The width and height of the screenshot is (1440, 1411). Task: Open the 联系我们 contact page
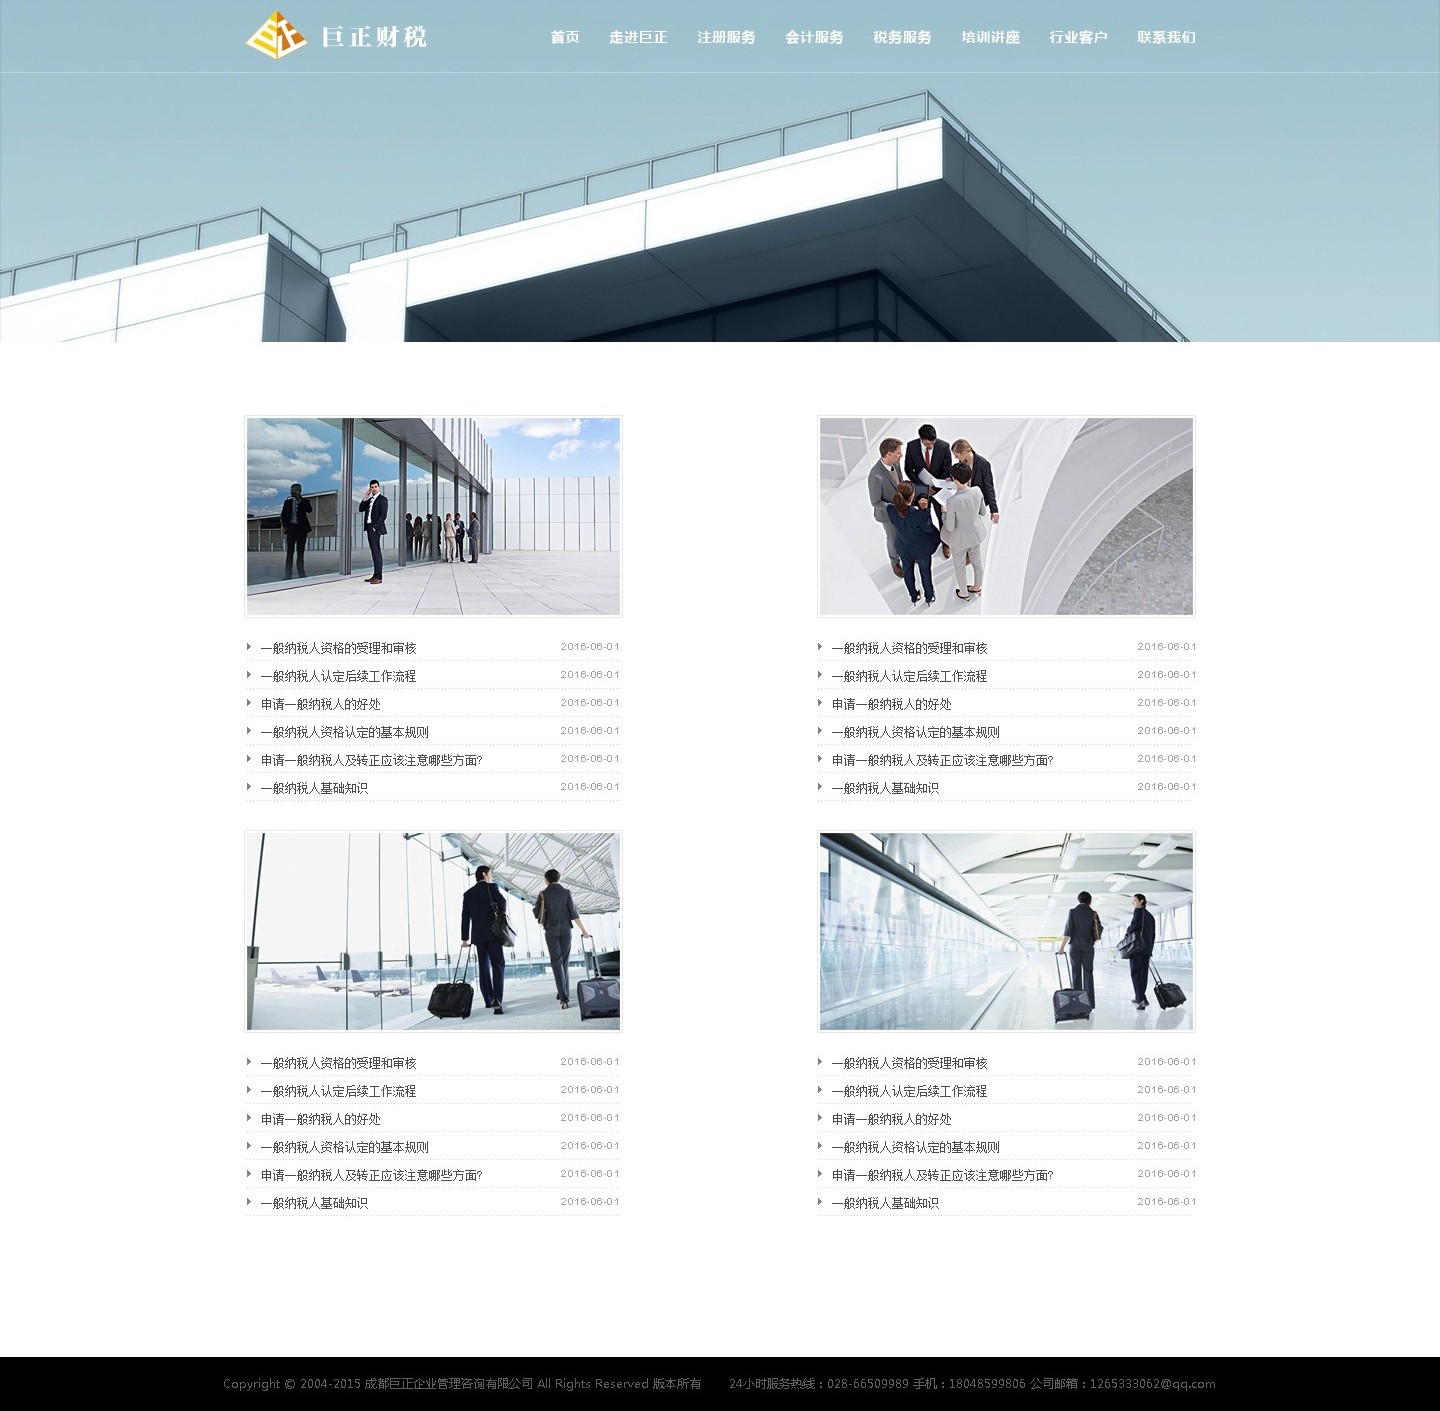click(x=1166, y=37)
